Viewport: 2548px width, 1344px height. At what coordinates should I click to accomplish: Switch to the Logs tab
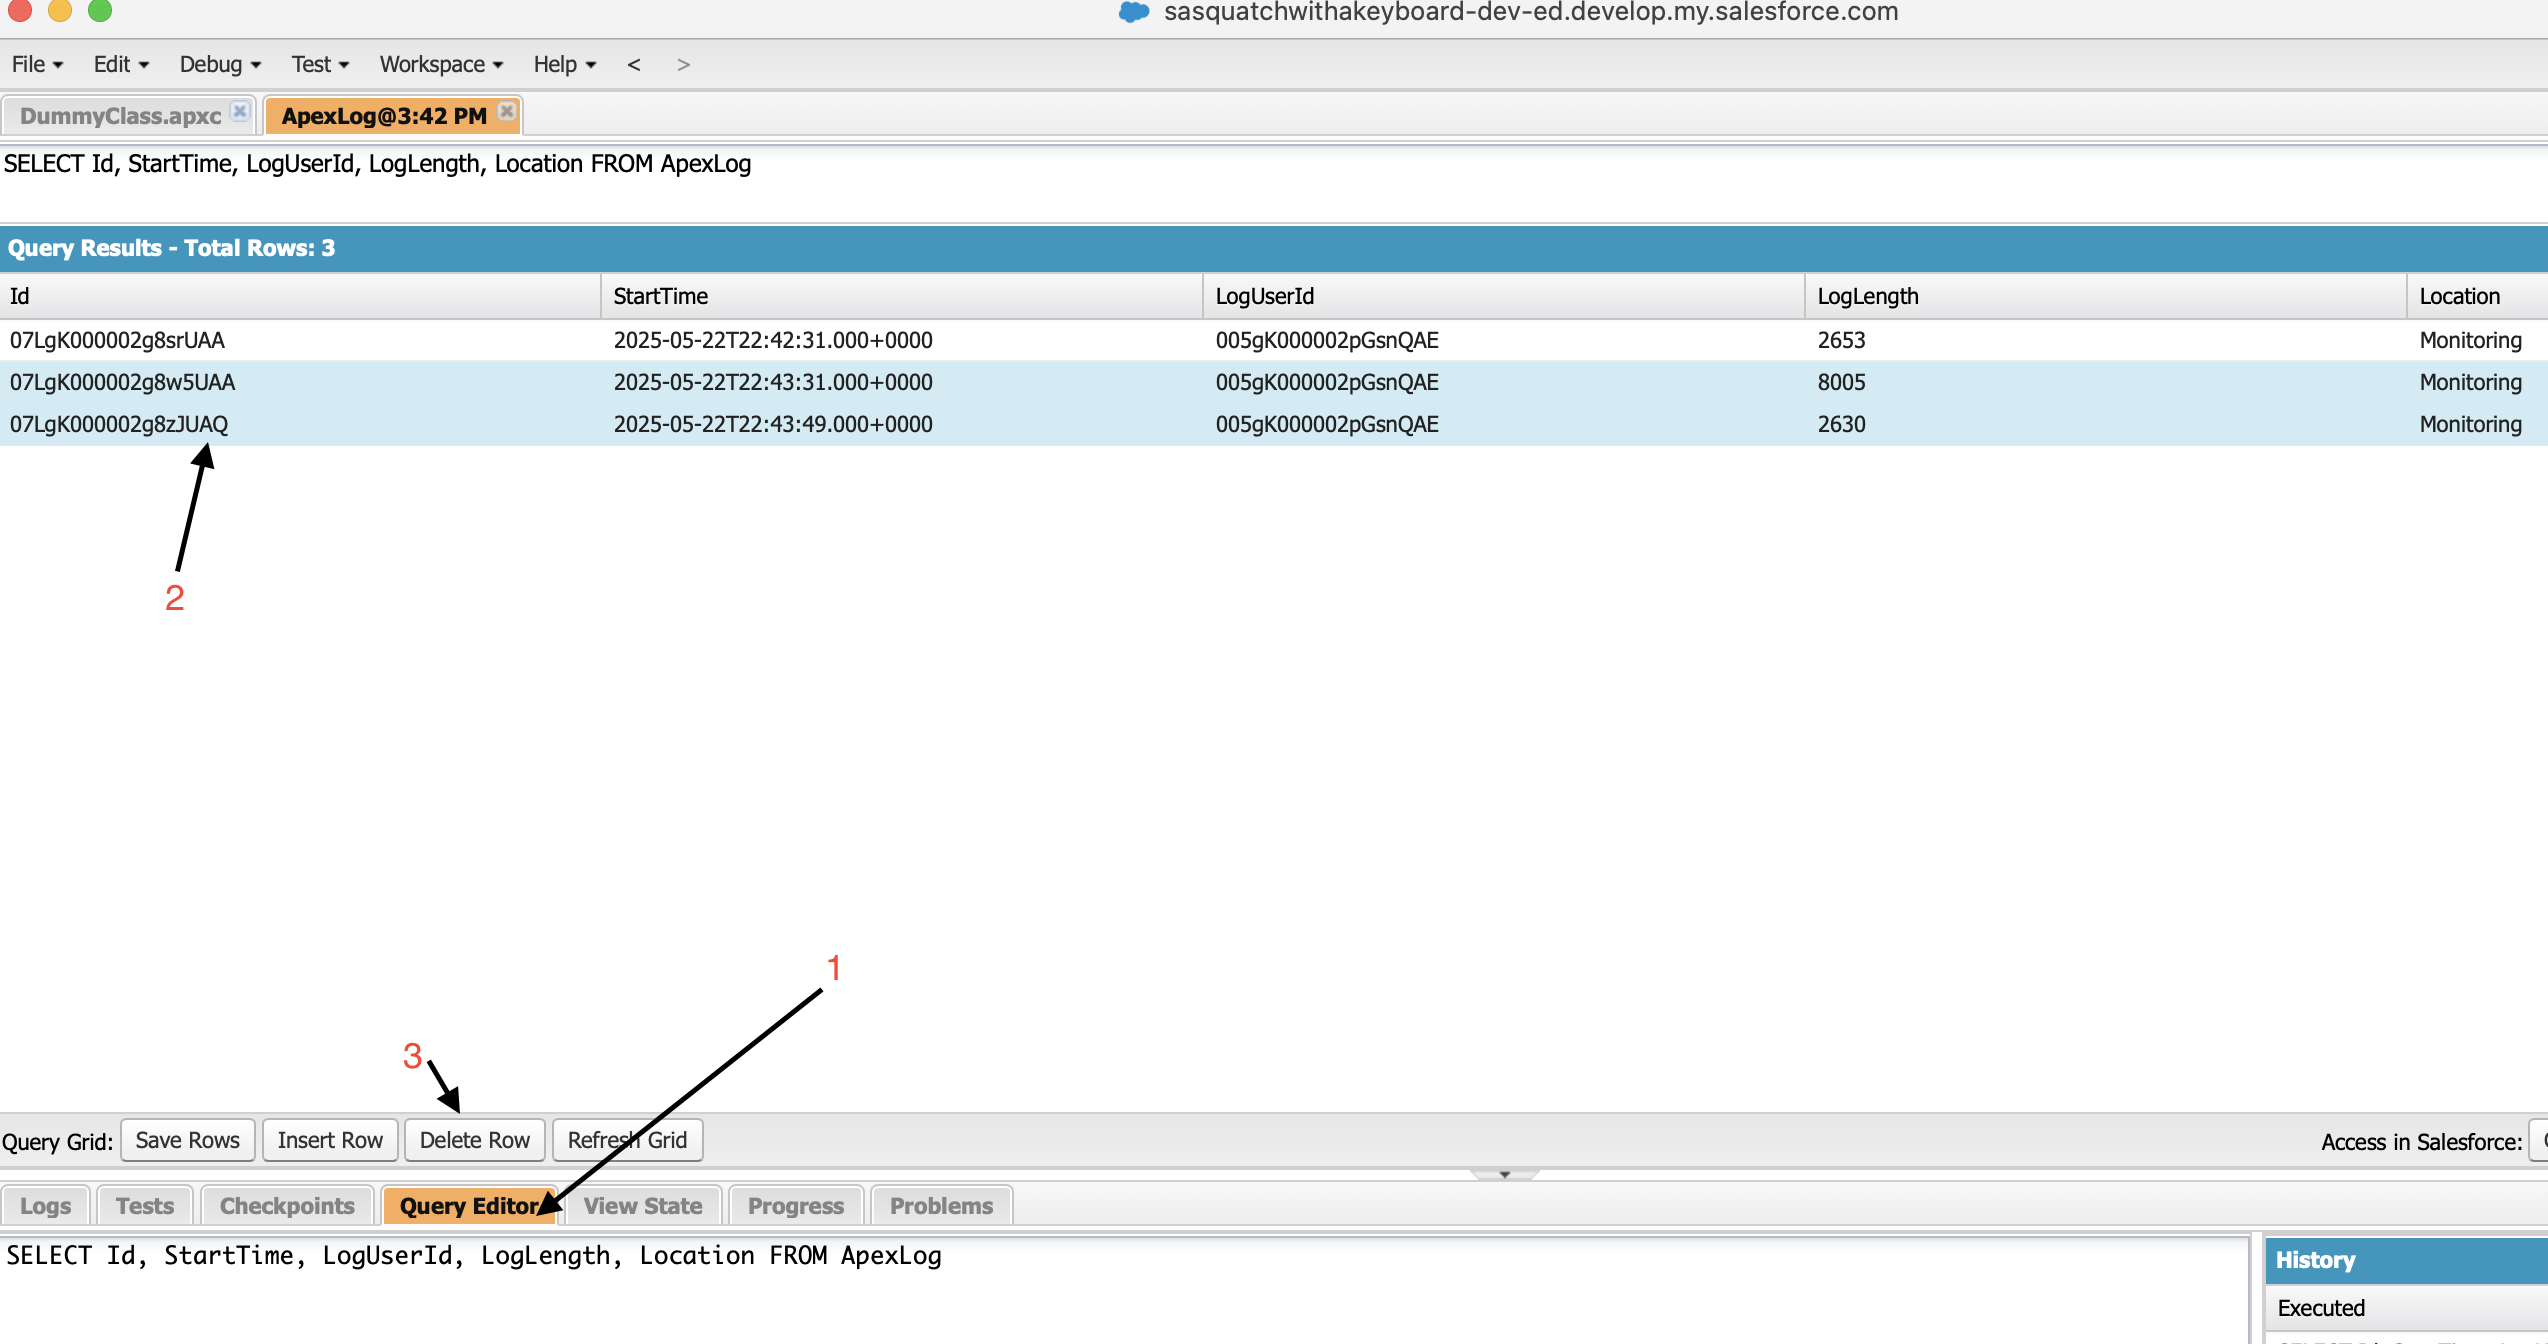[x=44, y=1205]
